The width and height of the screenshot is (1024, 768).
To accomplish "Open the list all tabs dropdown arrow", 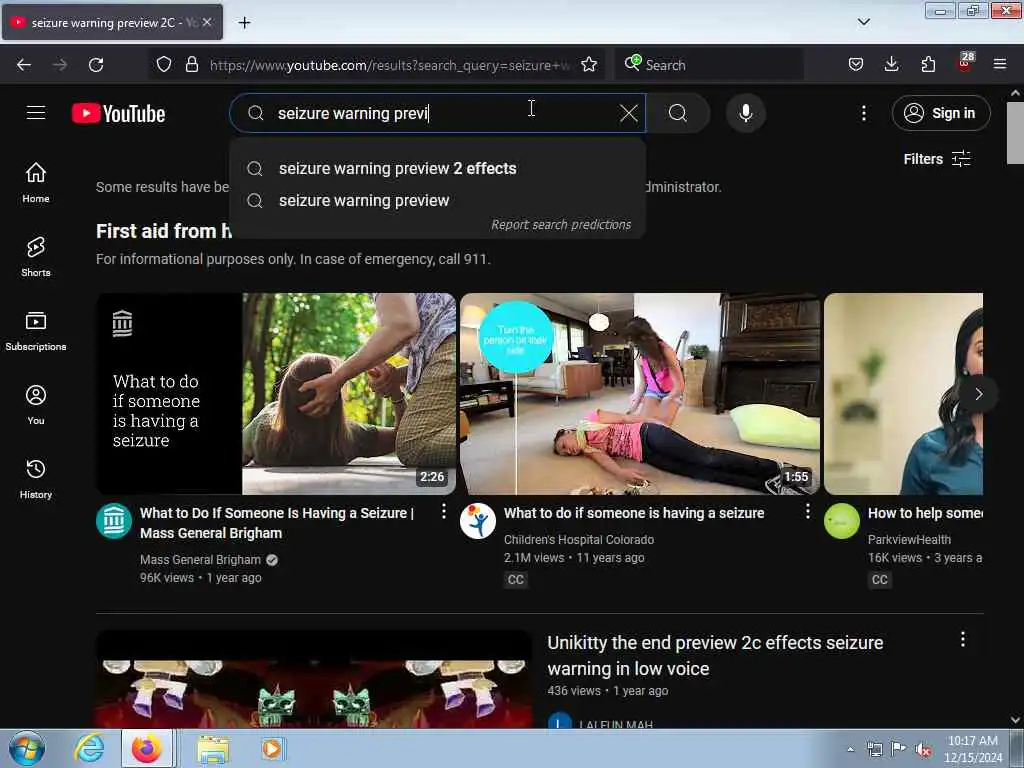I will [864, 22].
